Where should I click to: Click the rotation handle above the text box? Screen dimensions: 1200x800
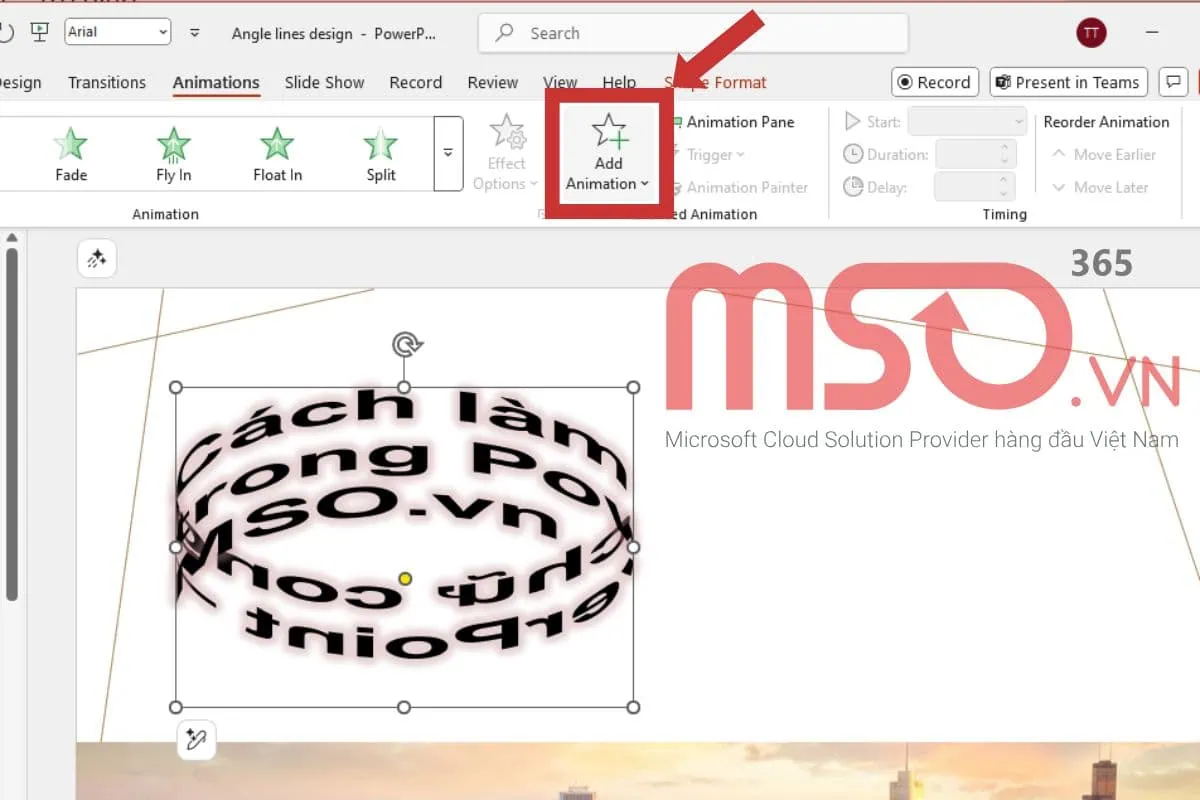point(405,345)
